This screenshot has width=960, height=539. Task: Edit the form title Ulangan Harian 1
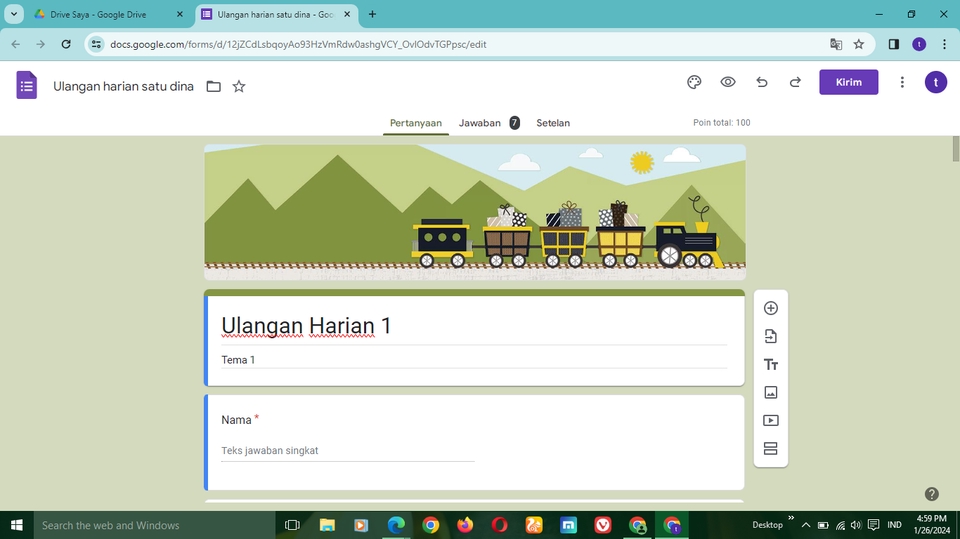point(474,326)
